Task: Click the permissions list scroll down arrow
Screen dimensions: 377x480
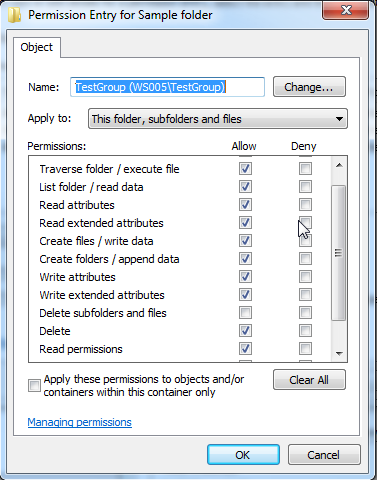Action: coord(339,354)
